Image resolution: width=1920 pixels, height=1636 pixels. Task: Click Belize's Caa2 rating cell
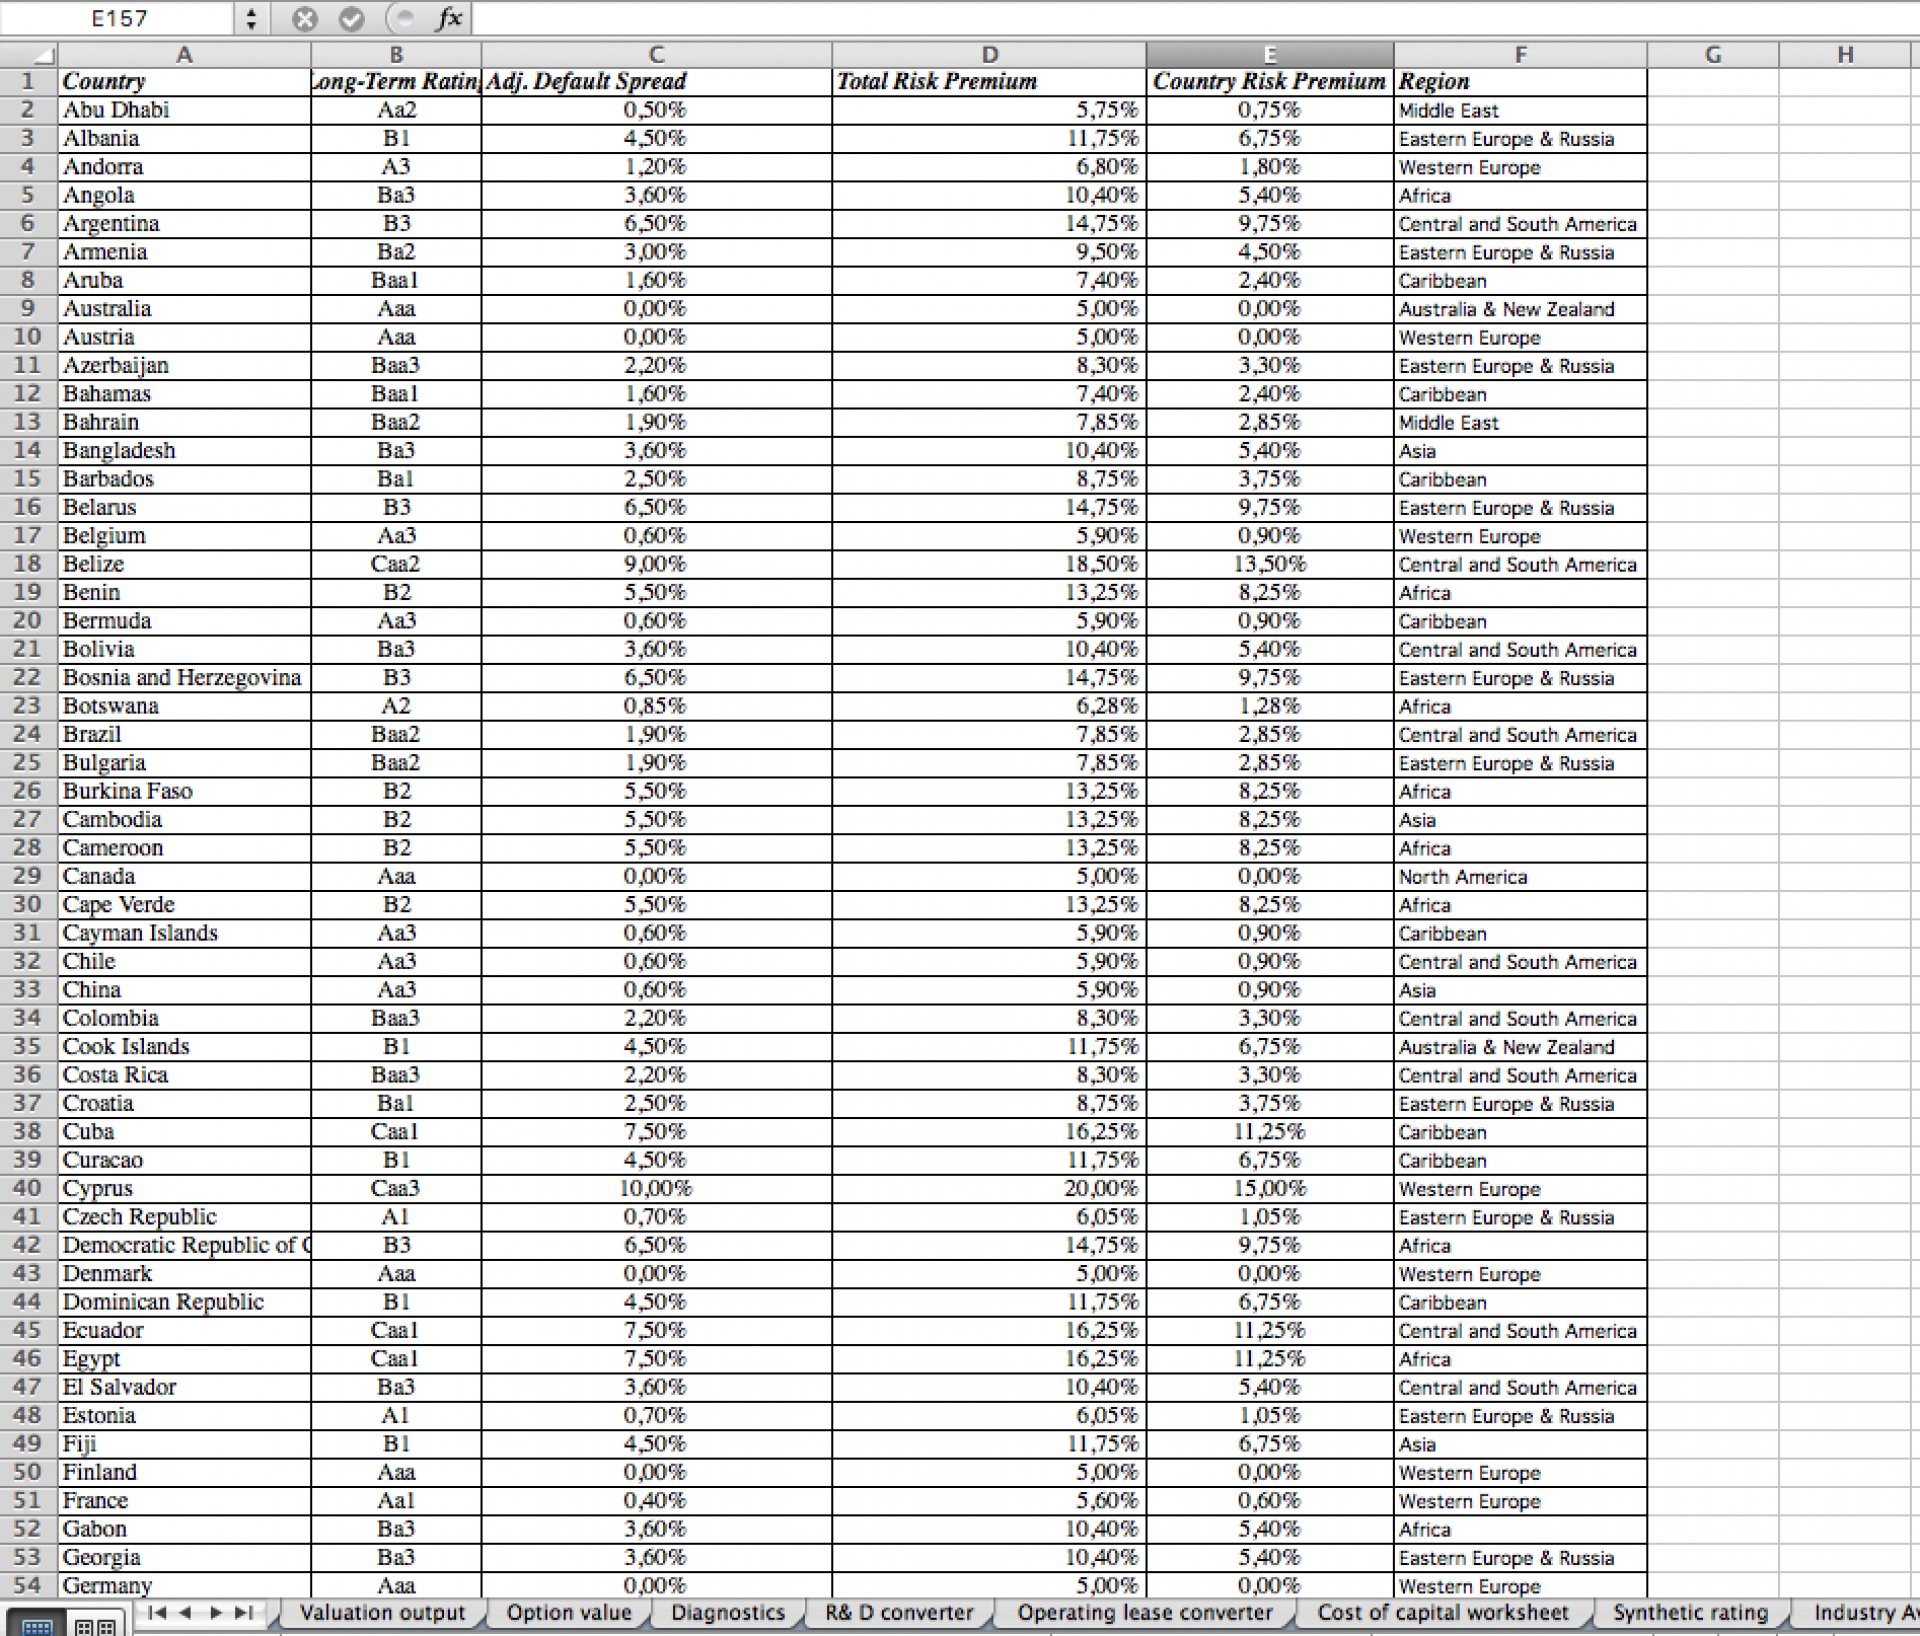tap(396, 564)
